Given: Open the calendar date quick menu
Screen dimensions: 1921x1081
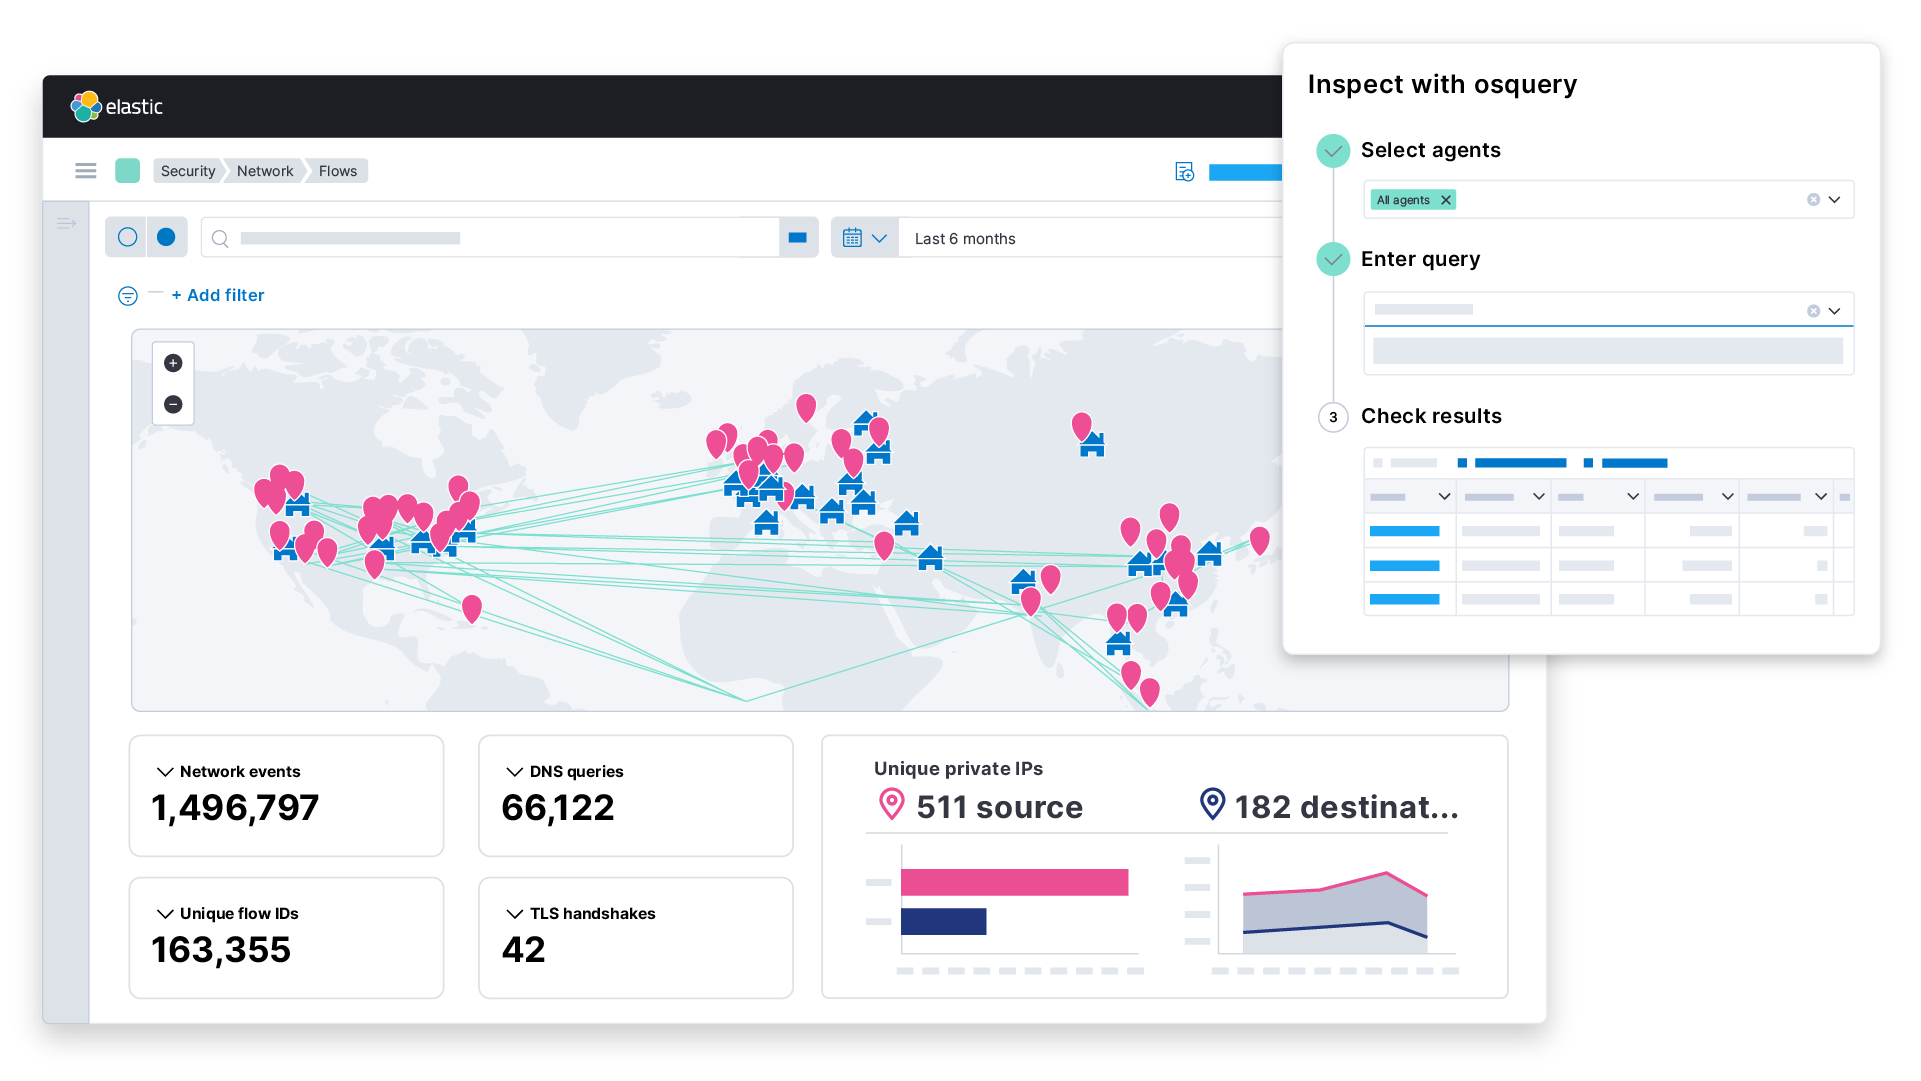Looking at the screenshot, I should pos(865,238).
